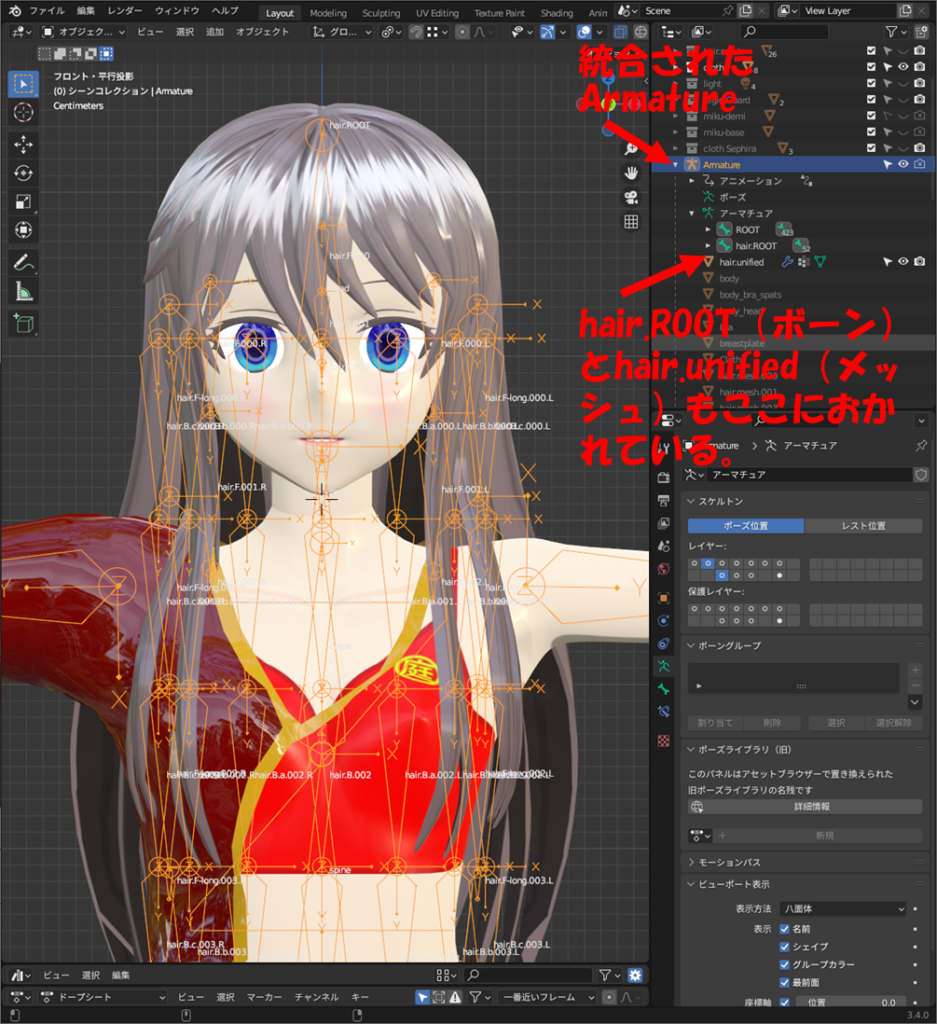Viewport: 937px width, 1024px height.
Task: Uncheck the light collection checkbox
Action: [x=870, y=83]
